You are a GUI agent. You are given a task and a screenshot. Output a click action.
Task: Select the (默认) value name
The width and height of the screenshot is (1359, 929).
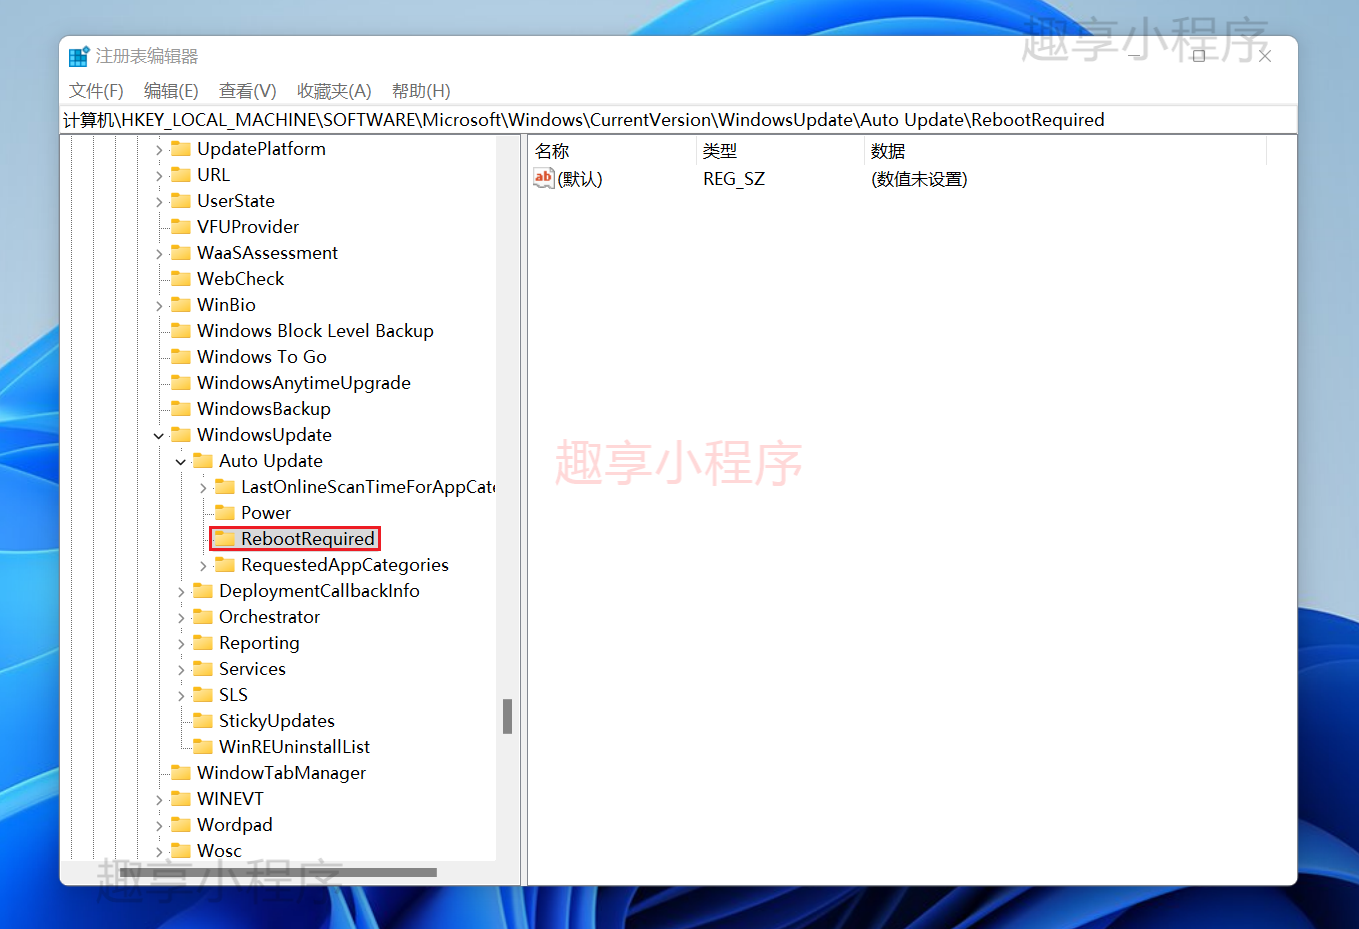580,179
